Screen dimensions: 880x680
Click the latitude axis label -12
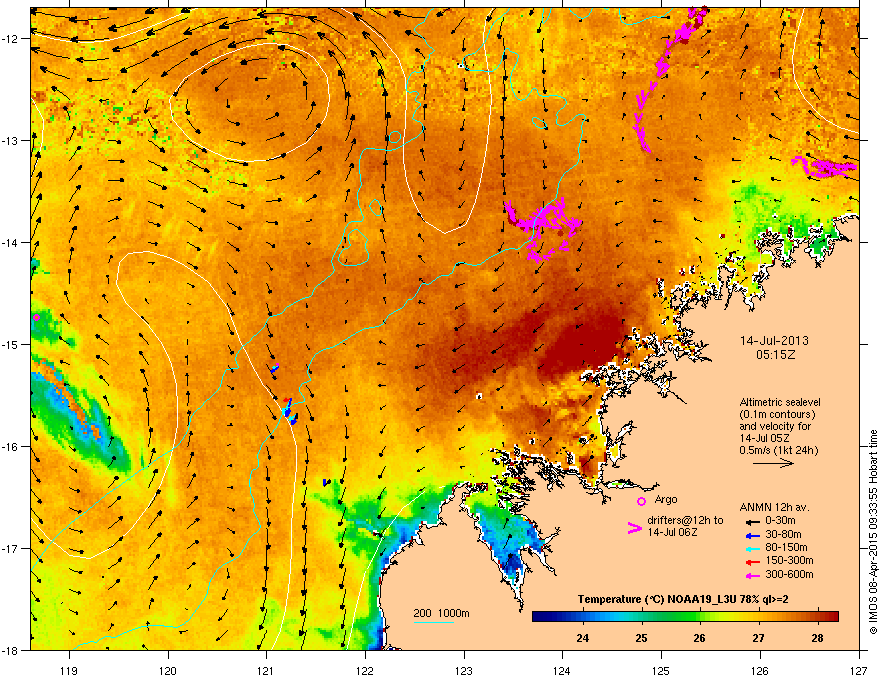point(10,39)
